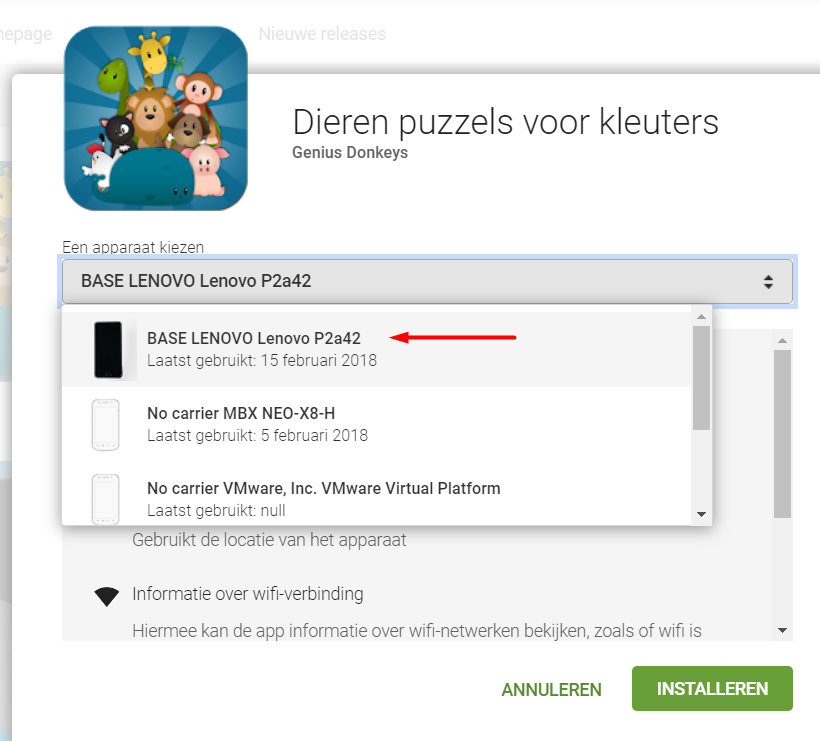Switch to the Nieuwe releases tab
820x741 pixels.
pyautogui.click(x=322, y=34)
